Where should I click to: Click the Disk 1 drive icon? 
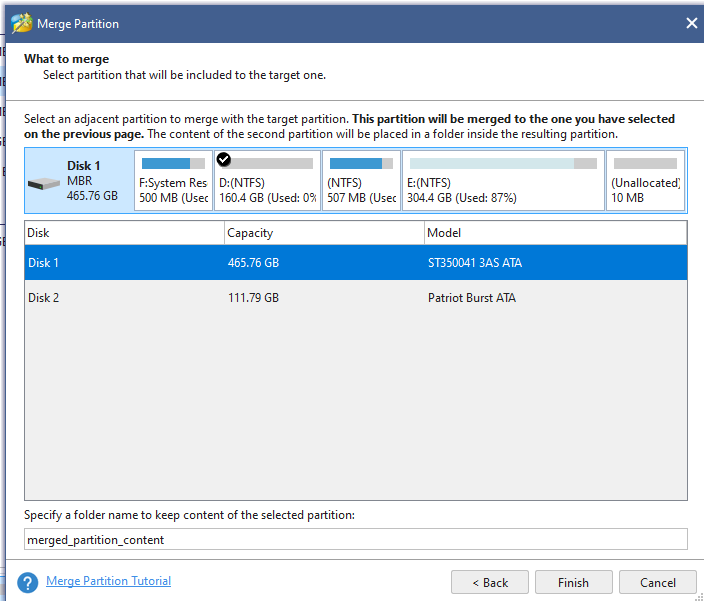point(44,185)
